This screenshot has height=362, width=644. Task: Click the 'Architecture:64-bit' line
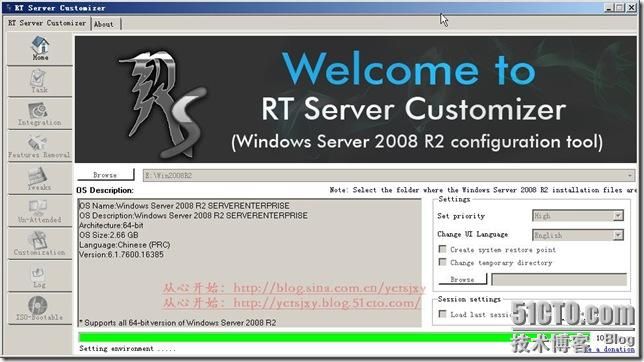111,225
